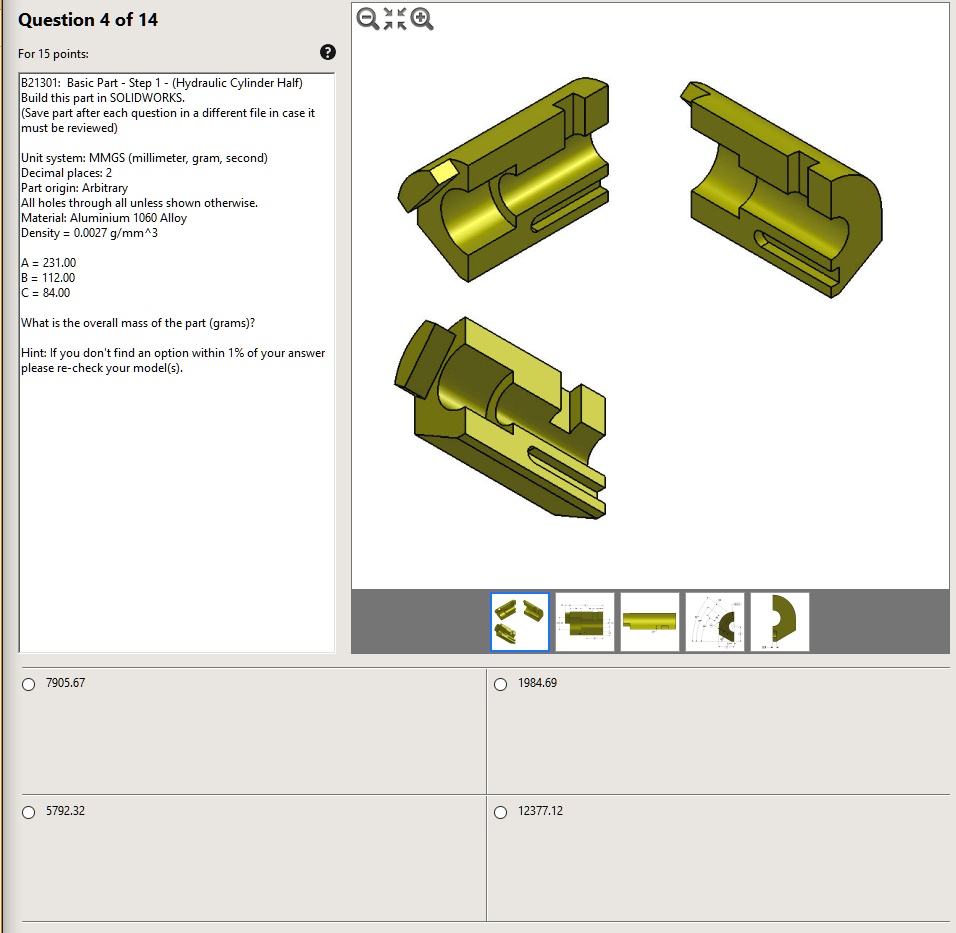956x933 pixels.
Task: Pick the 5792.32 answer option
Action: pos(29,812)
